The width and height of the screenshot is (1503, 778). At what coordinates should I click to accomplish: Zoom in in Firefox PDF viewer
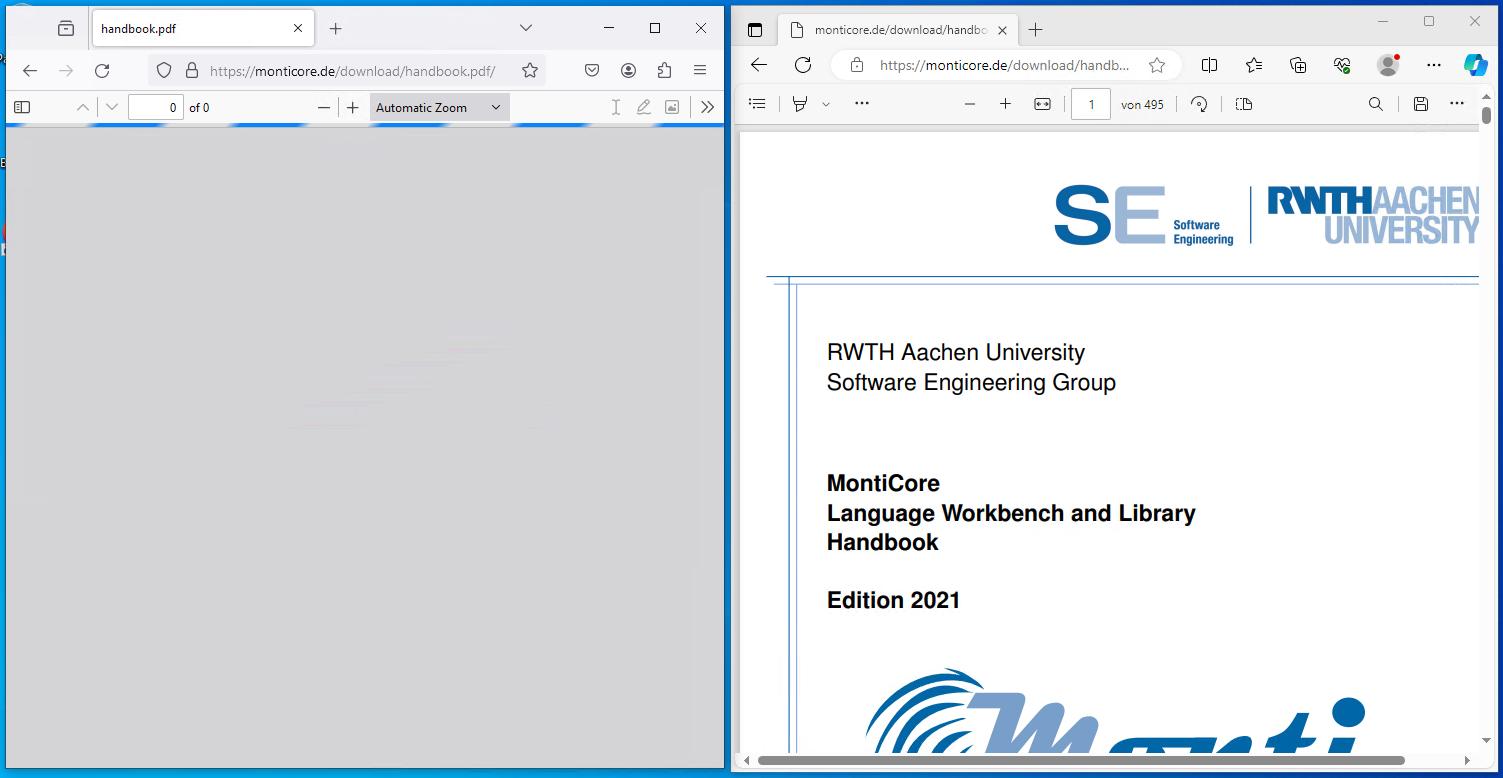pos(352,107)
